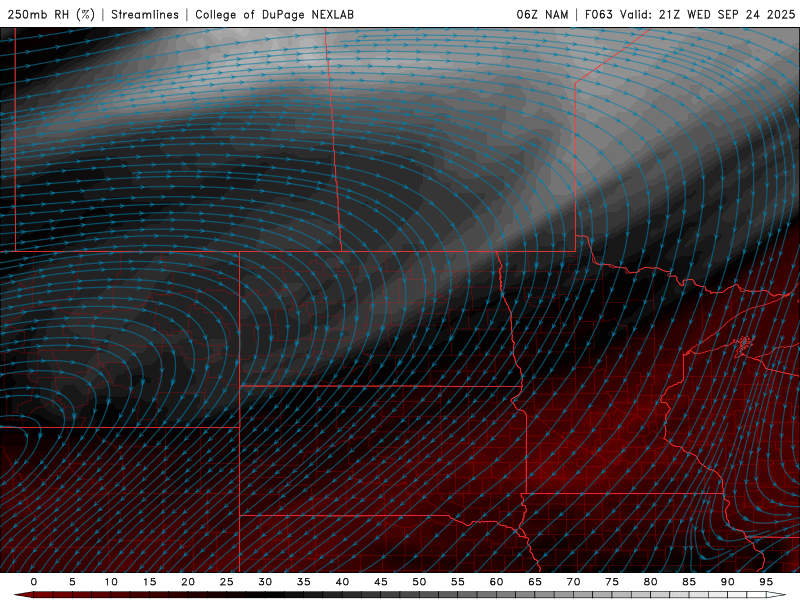
Task: Click the colorbar label 90
Action: (727, 582)
